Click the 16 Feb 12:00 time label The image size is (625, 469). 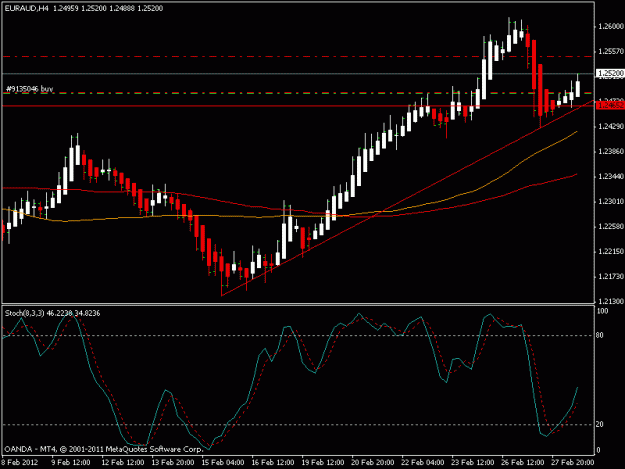click(x=273, y=462)
